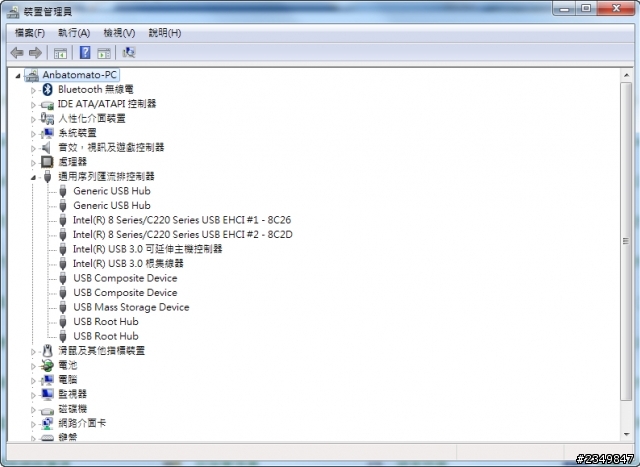Select the first USB Root Hub
The height and width of the screenshot is (467, 640).
[x=106, y=322]
